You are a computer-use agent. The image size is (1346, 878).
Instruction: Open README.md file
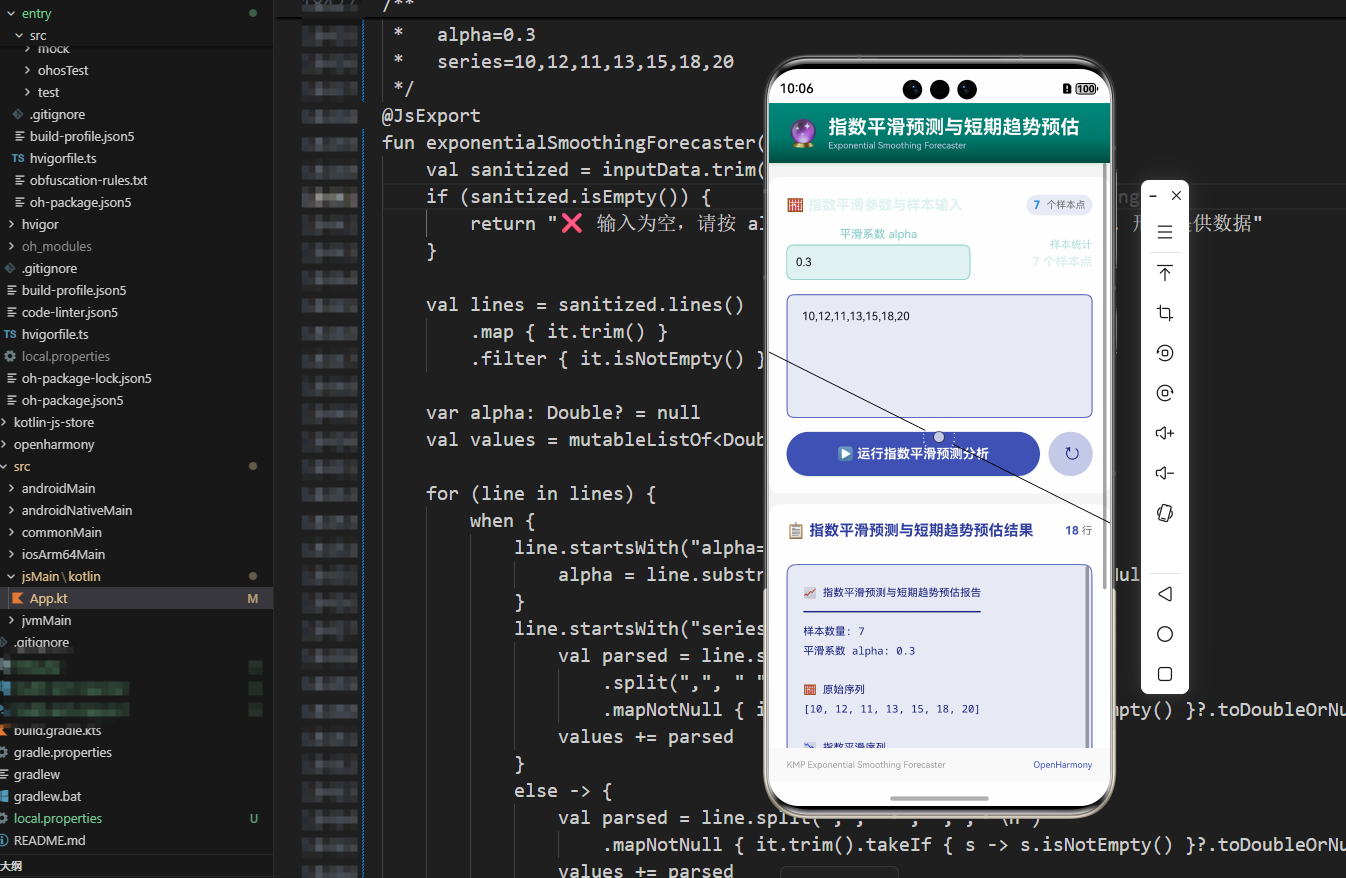(x=50, y=840)
